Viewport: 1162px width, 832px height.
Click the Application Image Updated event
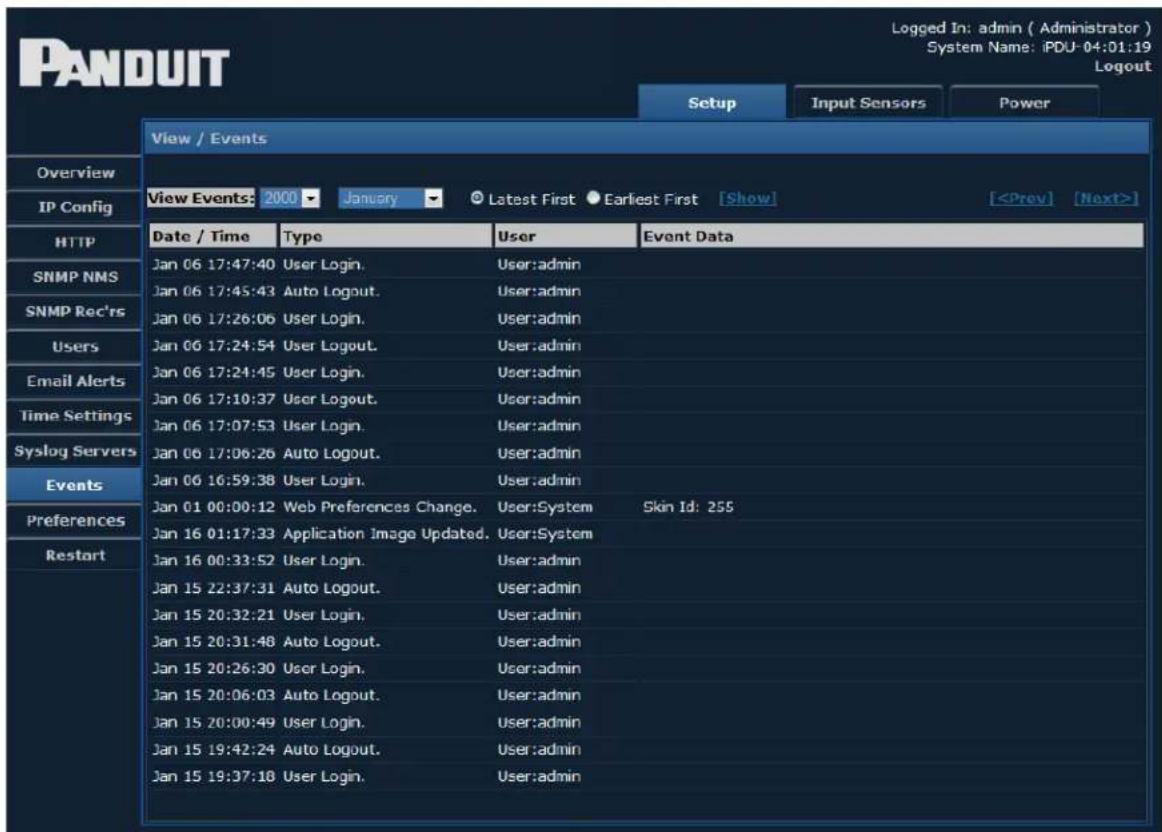coord(385,534)
